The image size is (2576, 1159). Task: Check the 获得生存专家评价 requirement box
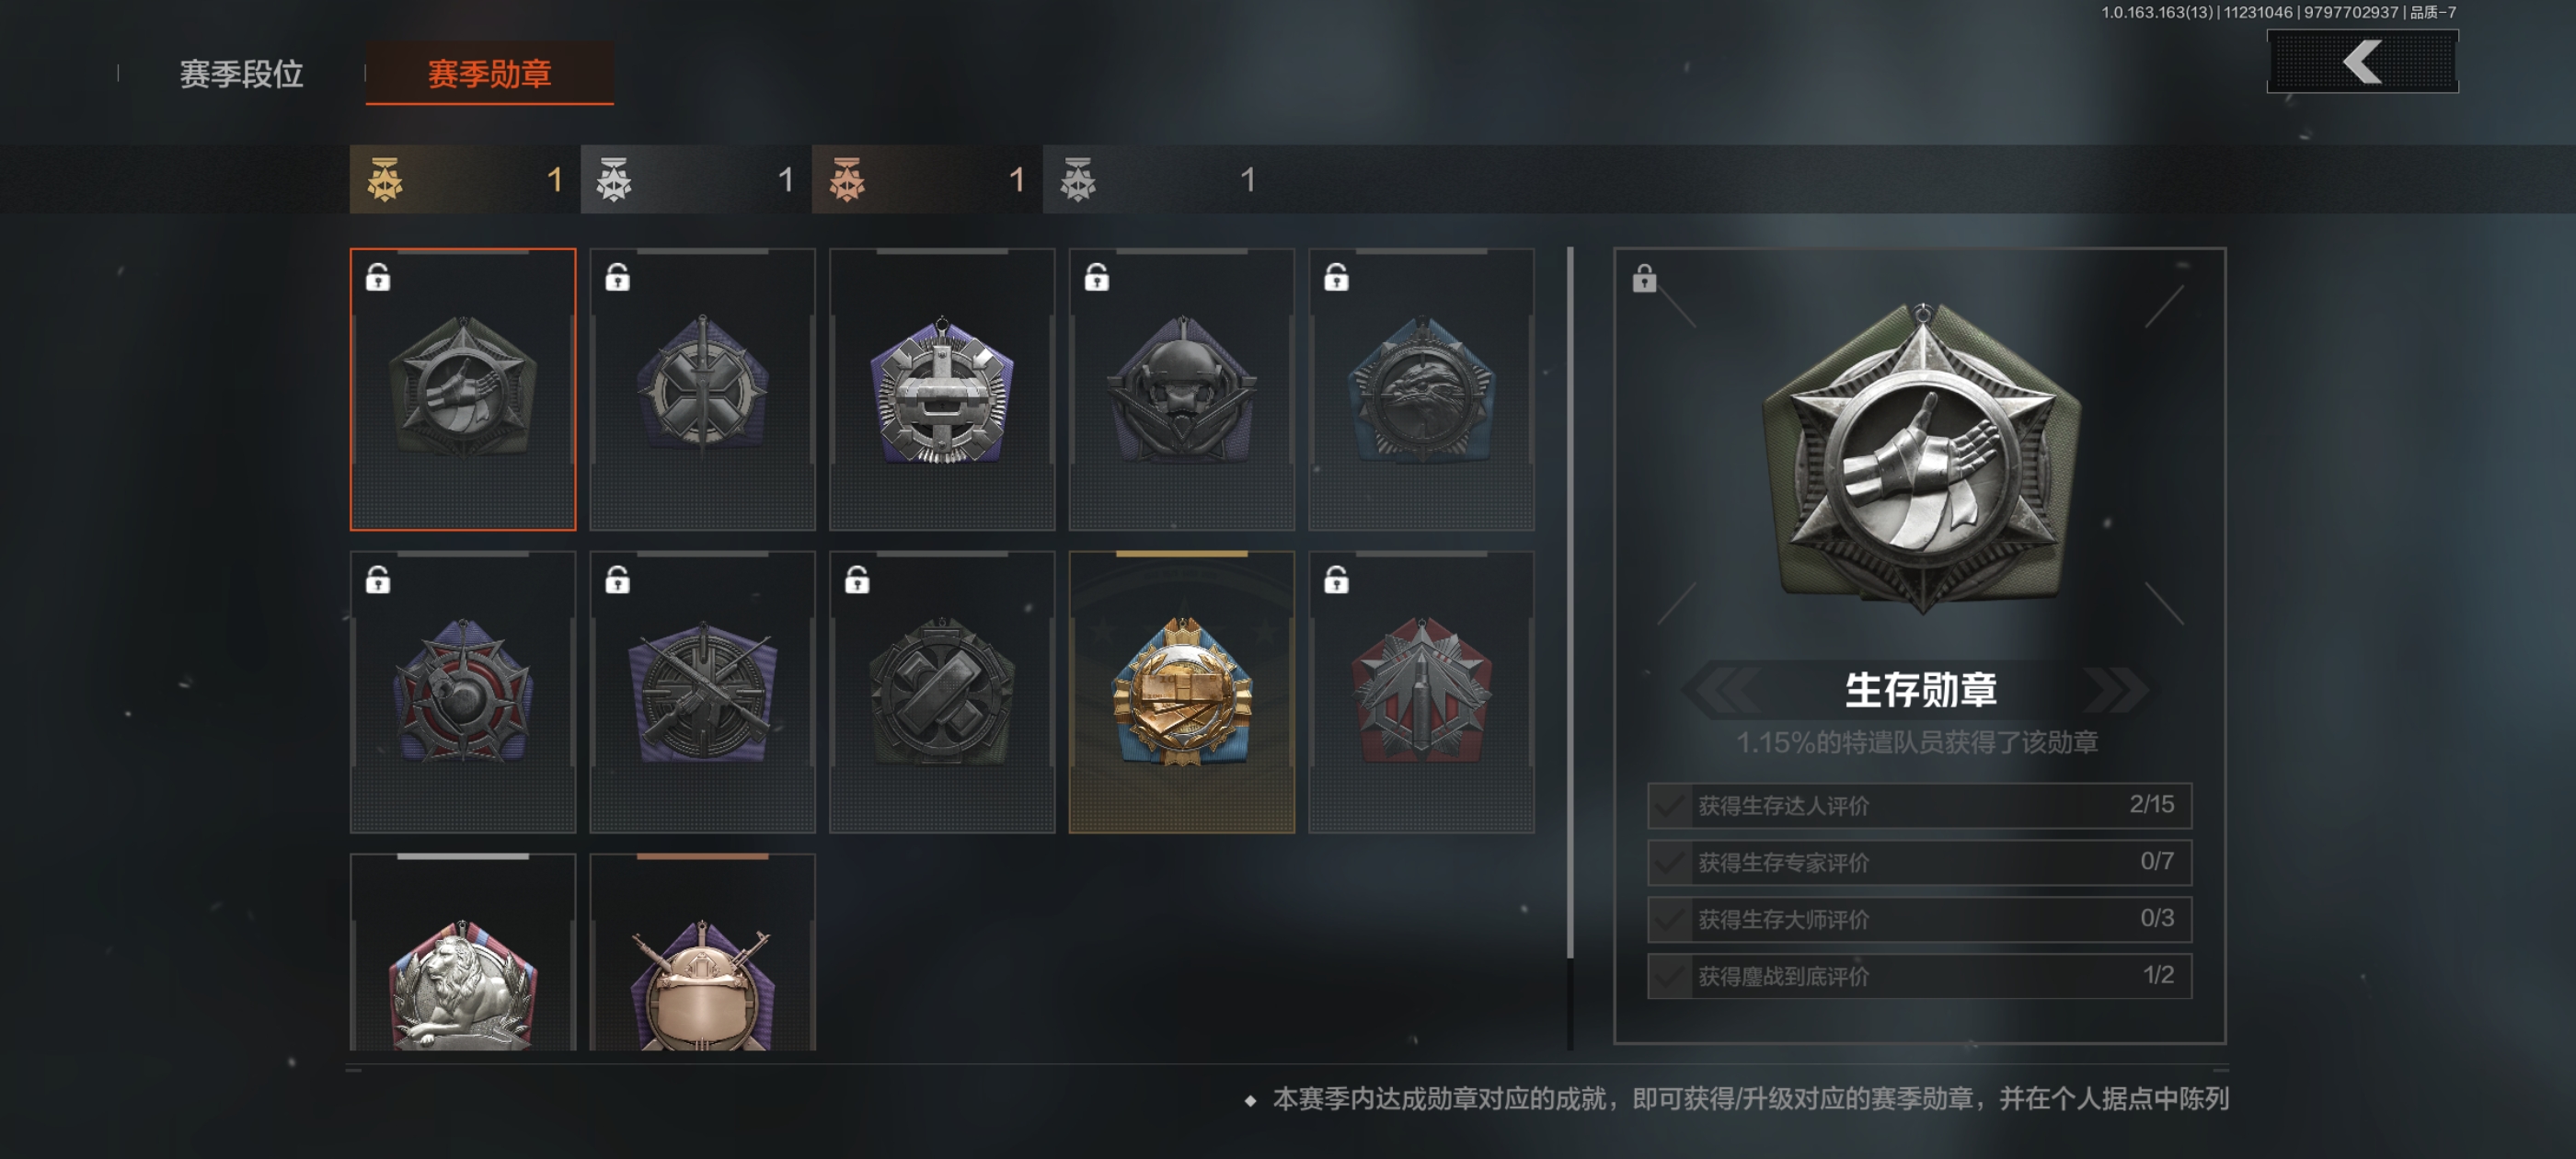tap(1919, 862)
